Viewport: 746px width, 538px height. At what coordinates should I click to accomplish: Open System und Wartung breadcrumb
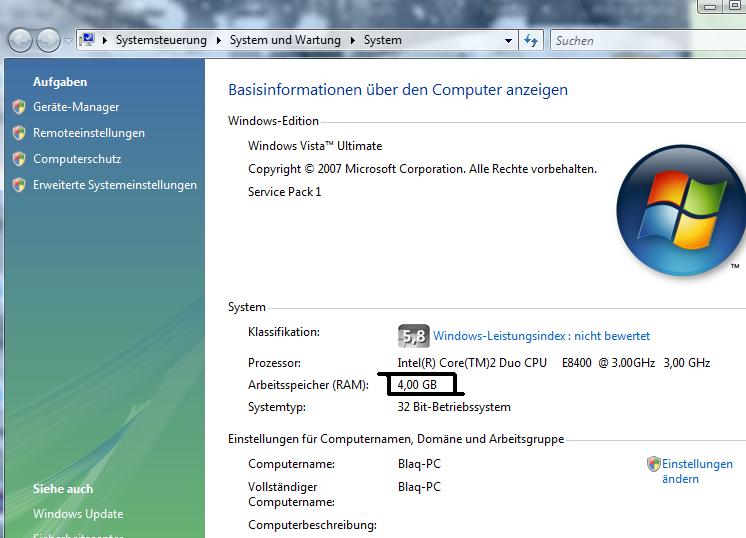285,40
